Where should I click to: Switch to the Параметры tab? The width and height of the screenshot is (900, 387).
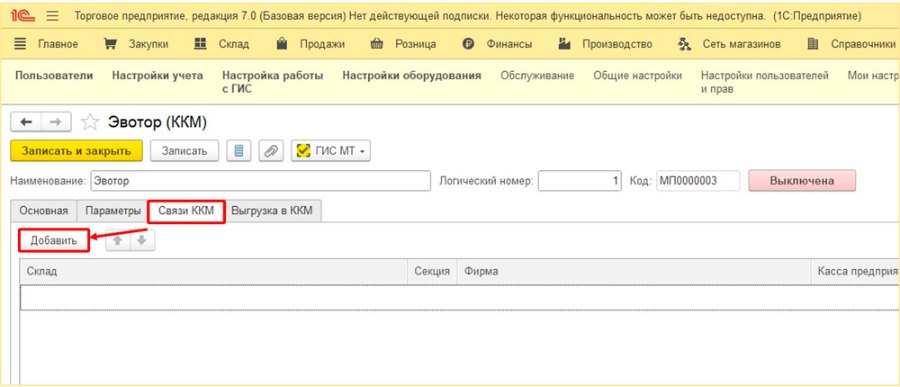tap(113, 211)
